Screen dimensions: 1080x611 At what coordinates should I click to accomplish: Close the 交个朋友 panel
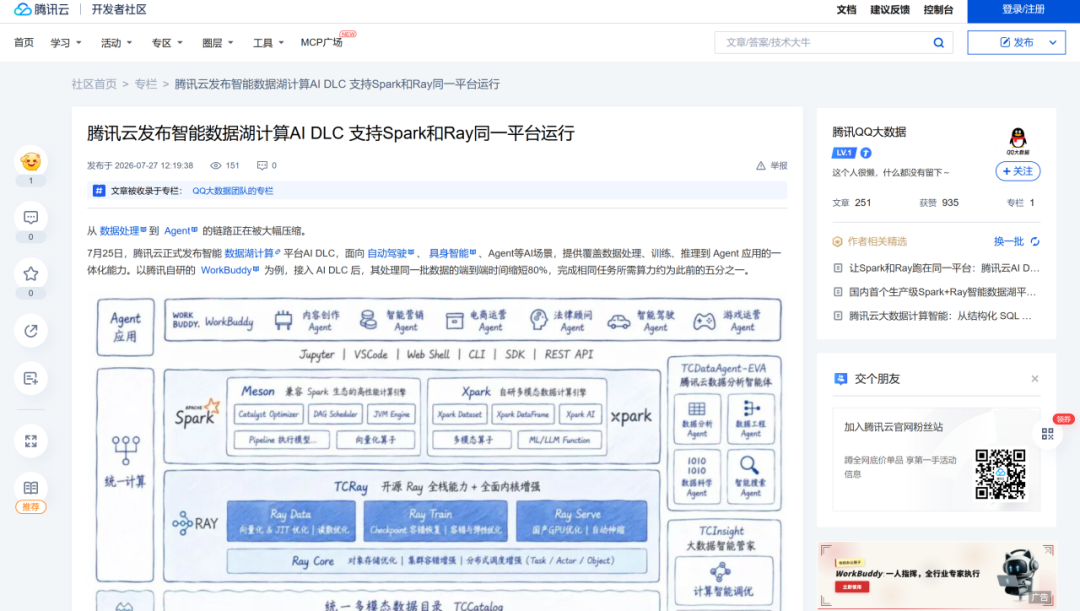pyautogui.click(x=1035, y=379)
